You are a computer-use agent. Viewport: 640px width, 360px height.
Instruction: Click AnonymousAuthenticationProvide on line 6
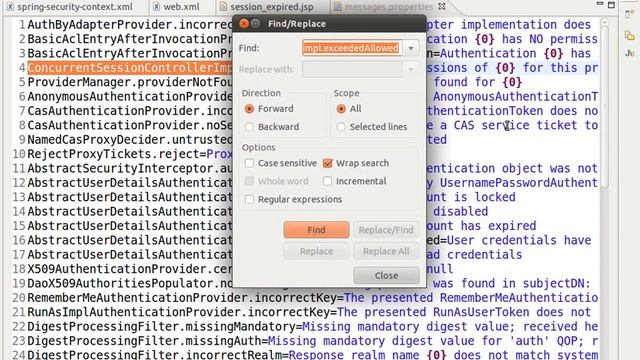129,96
